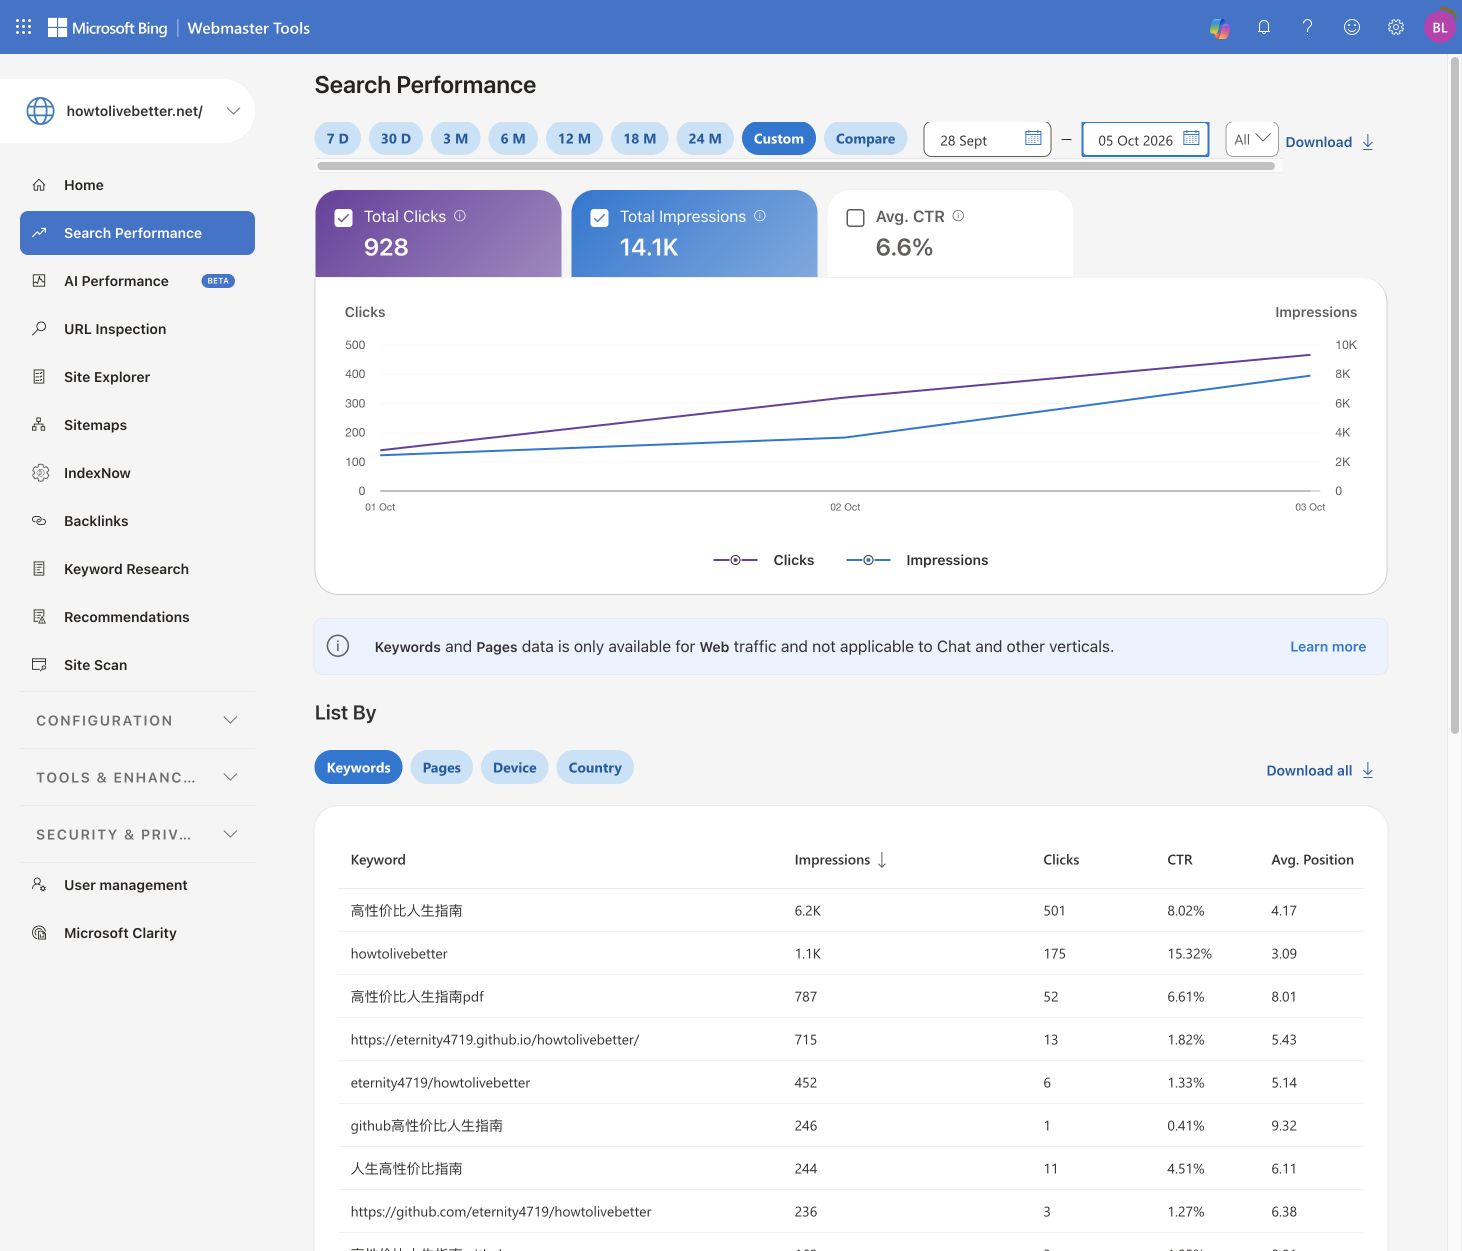
Task: Select the Device list tab
Action: pyautogui.click(x=515, y=767)
